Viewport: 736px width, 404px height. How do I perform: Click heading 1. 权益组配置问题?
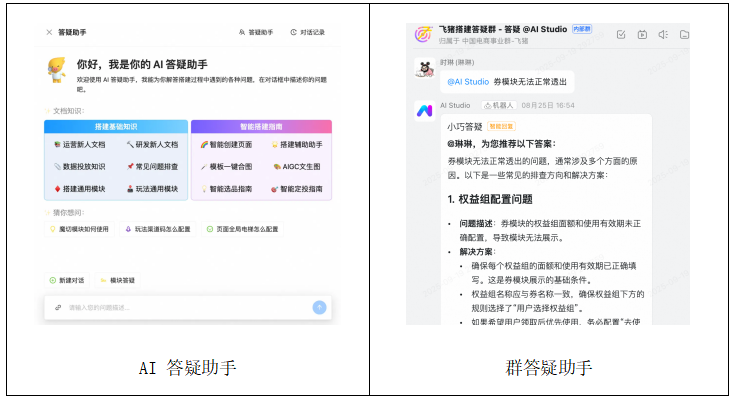pyautogui.click(x=490, y=199)
